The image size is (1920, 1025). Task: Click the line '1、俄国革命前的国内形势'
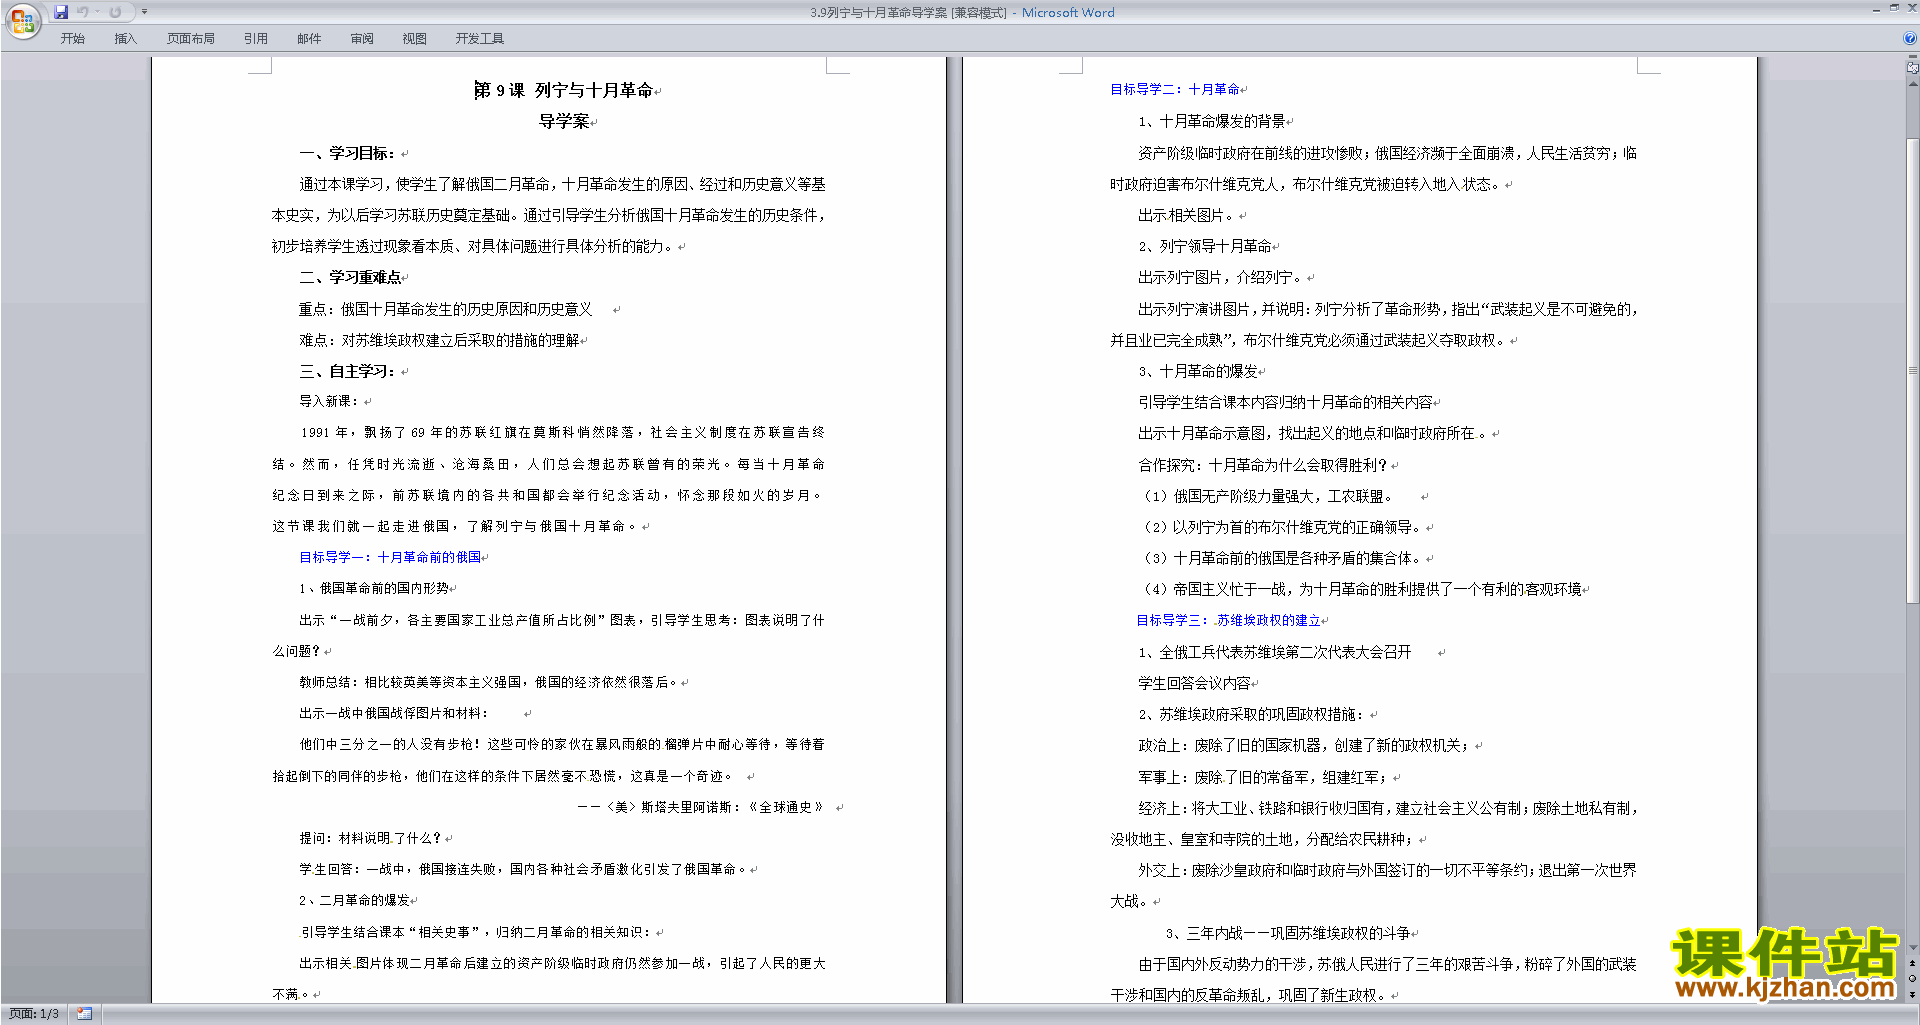click(x=375, y=588)
